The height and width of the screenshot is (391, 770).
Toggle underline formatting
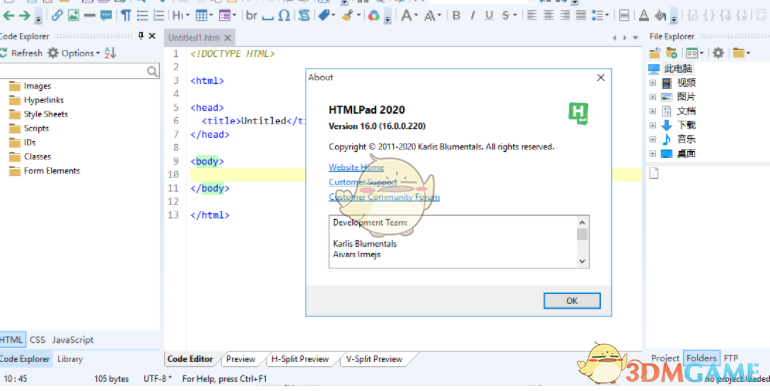(x=489, y=15)
